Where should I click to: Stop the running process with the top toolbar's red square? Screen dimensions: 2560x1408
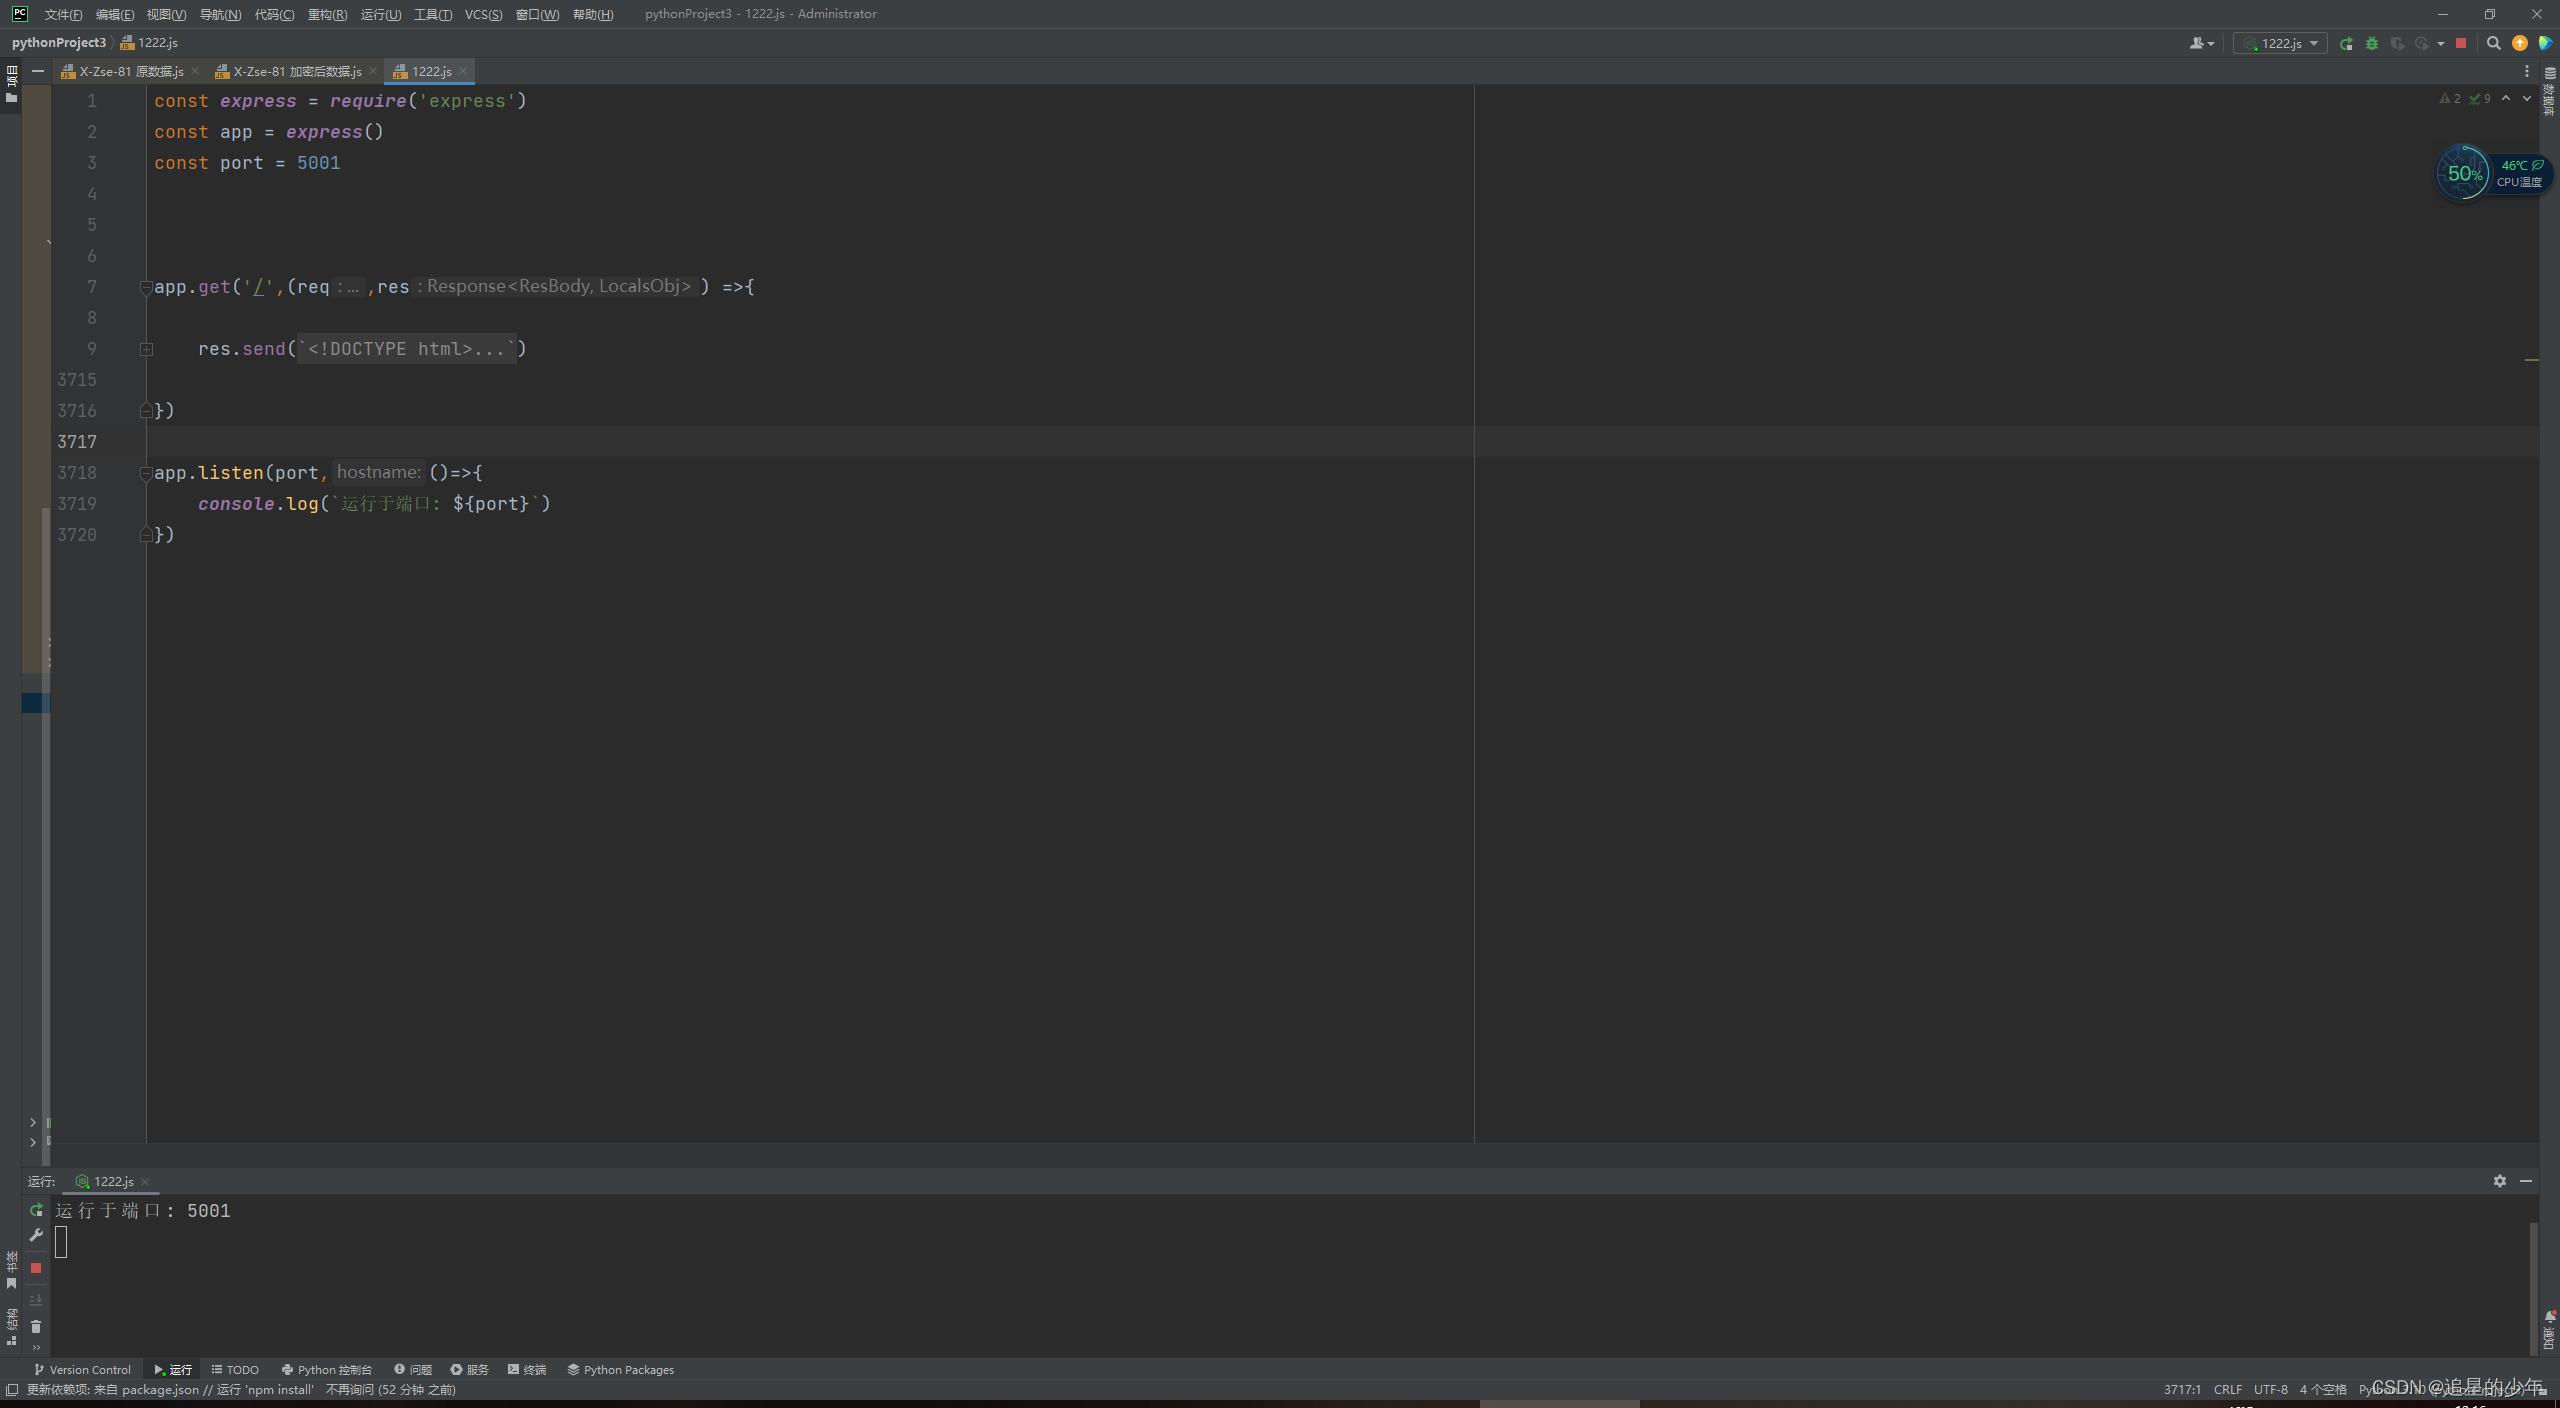[2461, 43]
